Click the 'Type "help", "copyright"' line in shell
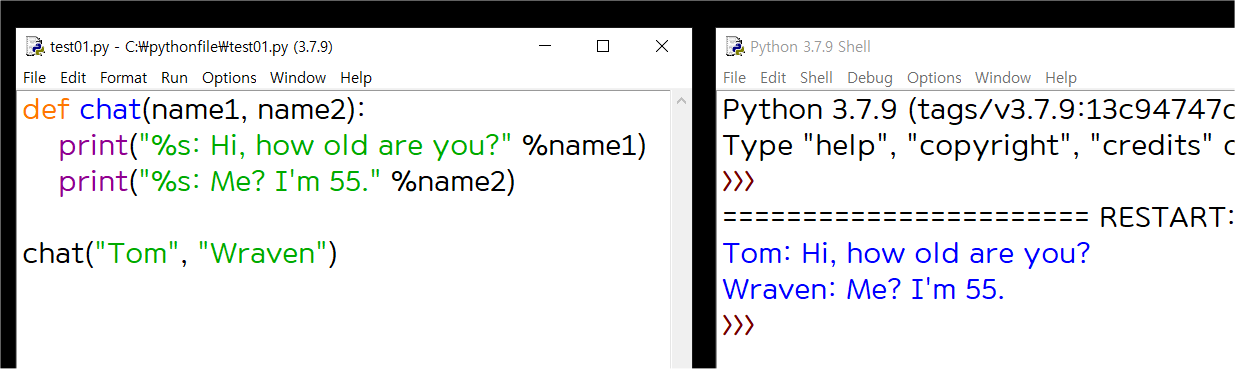 [978, 146]
